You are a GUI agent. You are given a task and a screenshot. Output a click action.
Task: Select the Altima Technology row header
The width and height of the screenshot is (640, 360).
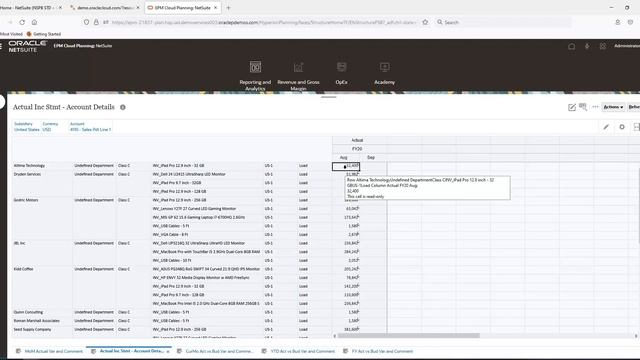pos(29,166)
